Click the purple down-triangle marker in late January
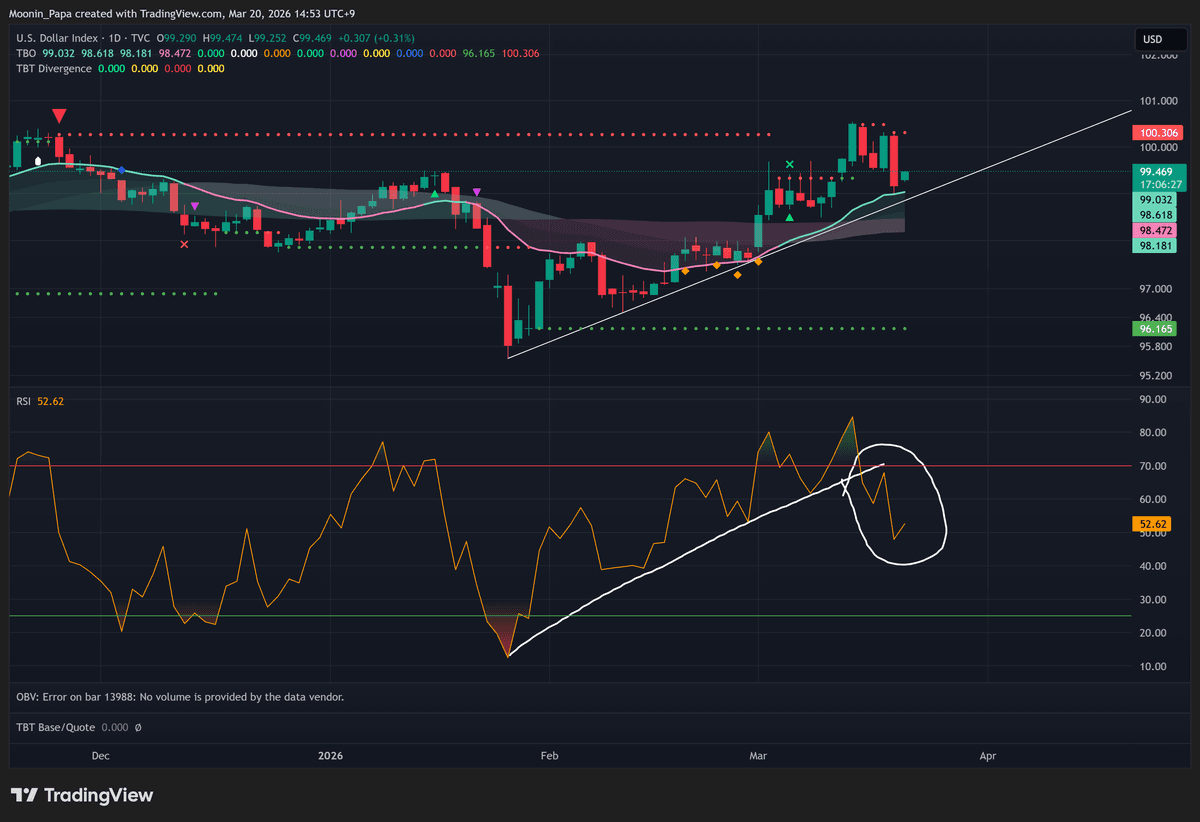This screenshot has height=822, width=1200. click(477, 191)
